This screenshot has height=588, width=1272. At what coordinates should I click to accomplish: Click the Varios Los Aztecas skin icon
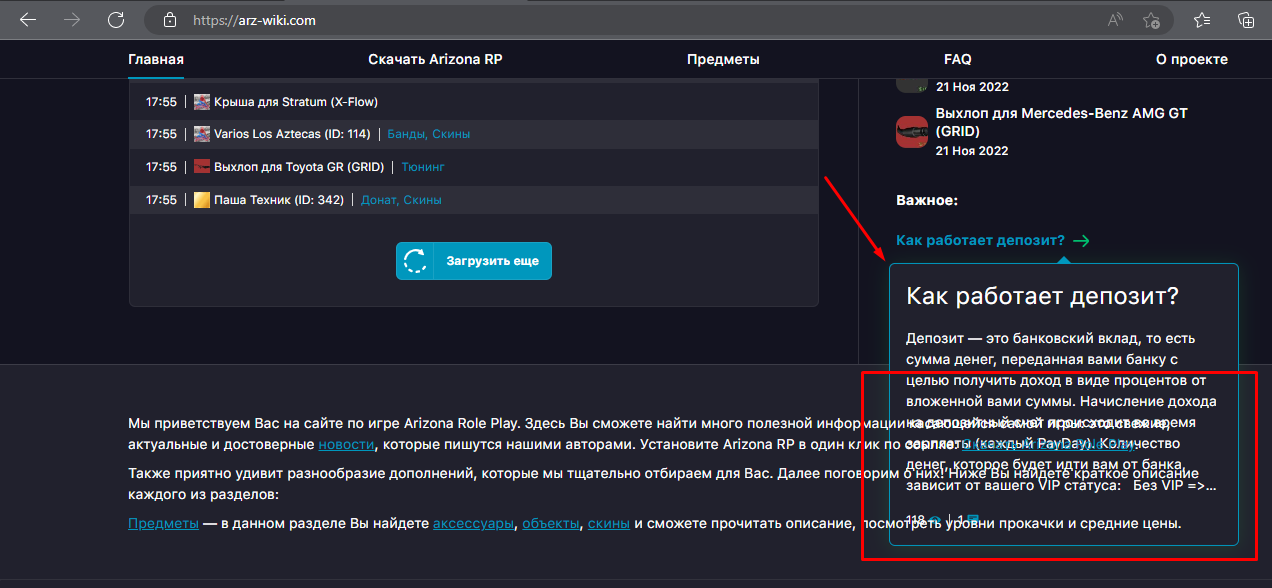[x=202, y=134]
